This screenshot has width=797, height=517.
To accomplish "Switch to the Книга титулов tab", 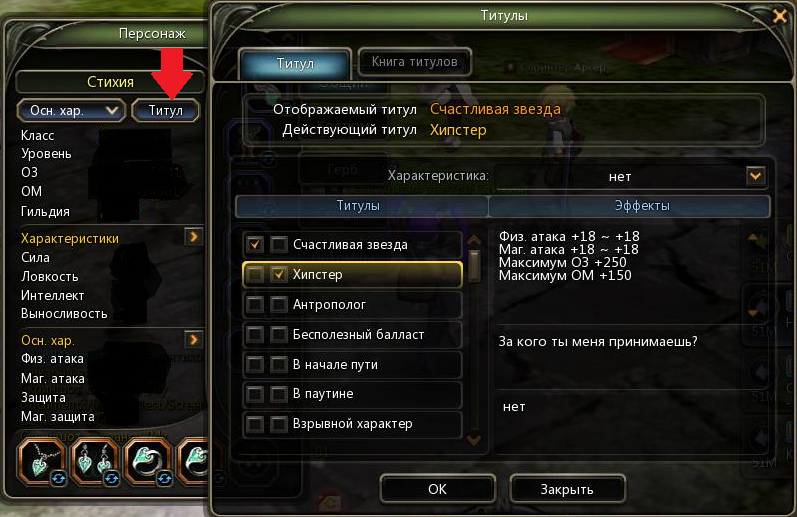I will click(x=414, y=62).
